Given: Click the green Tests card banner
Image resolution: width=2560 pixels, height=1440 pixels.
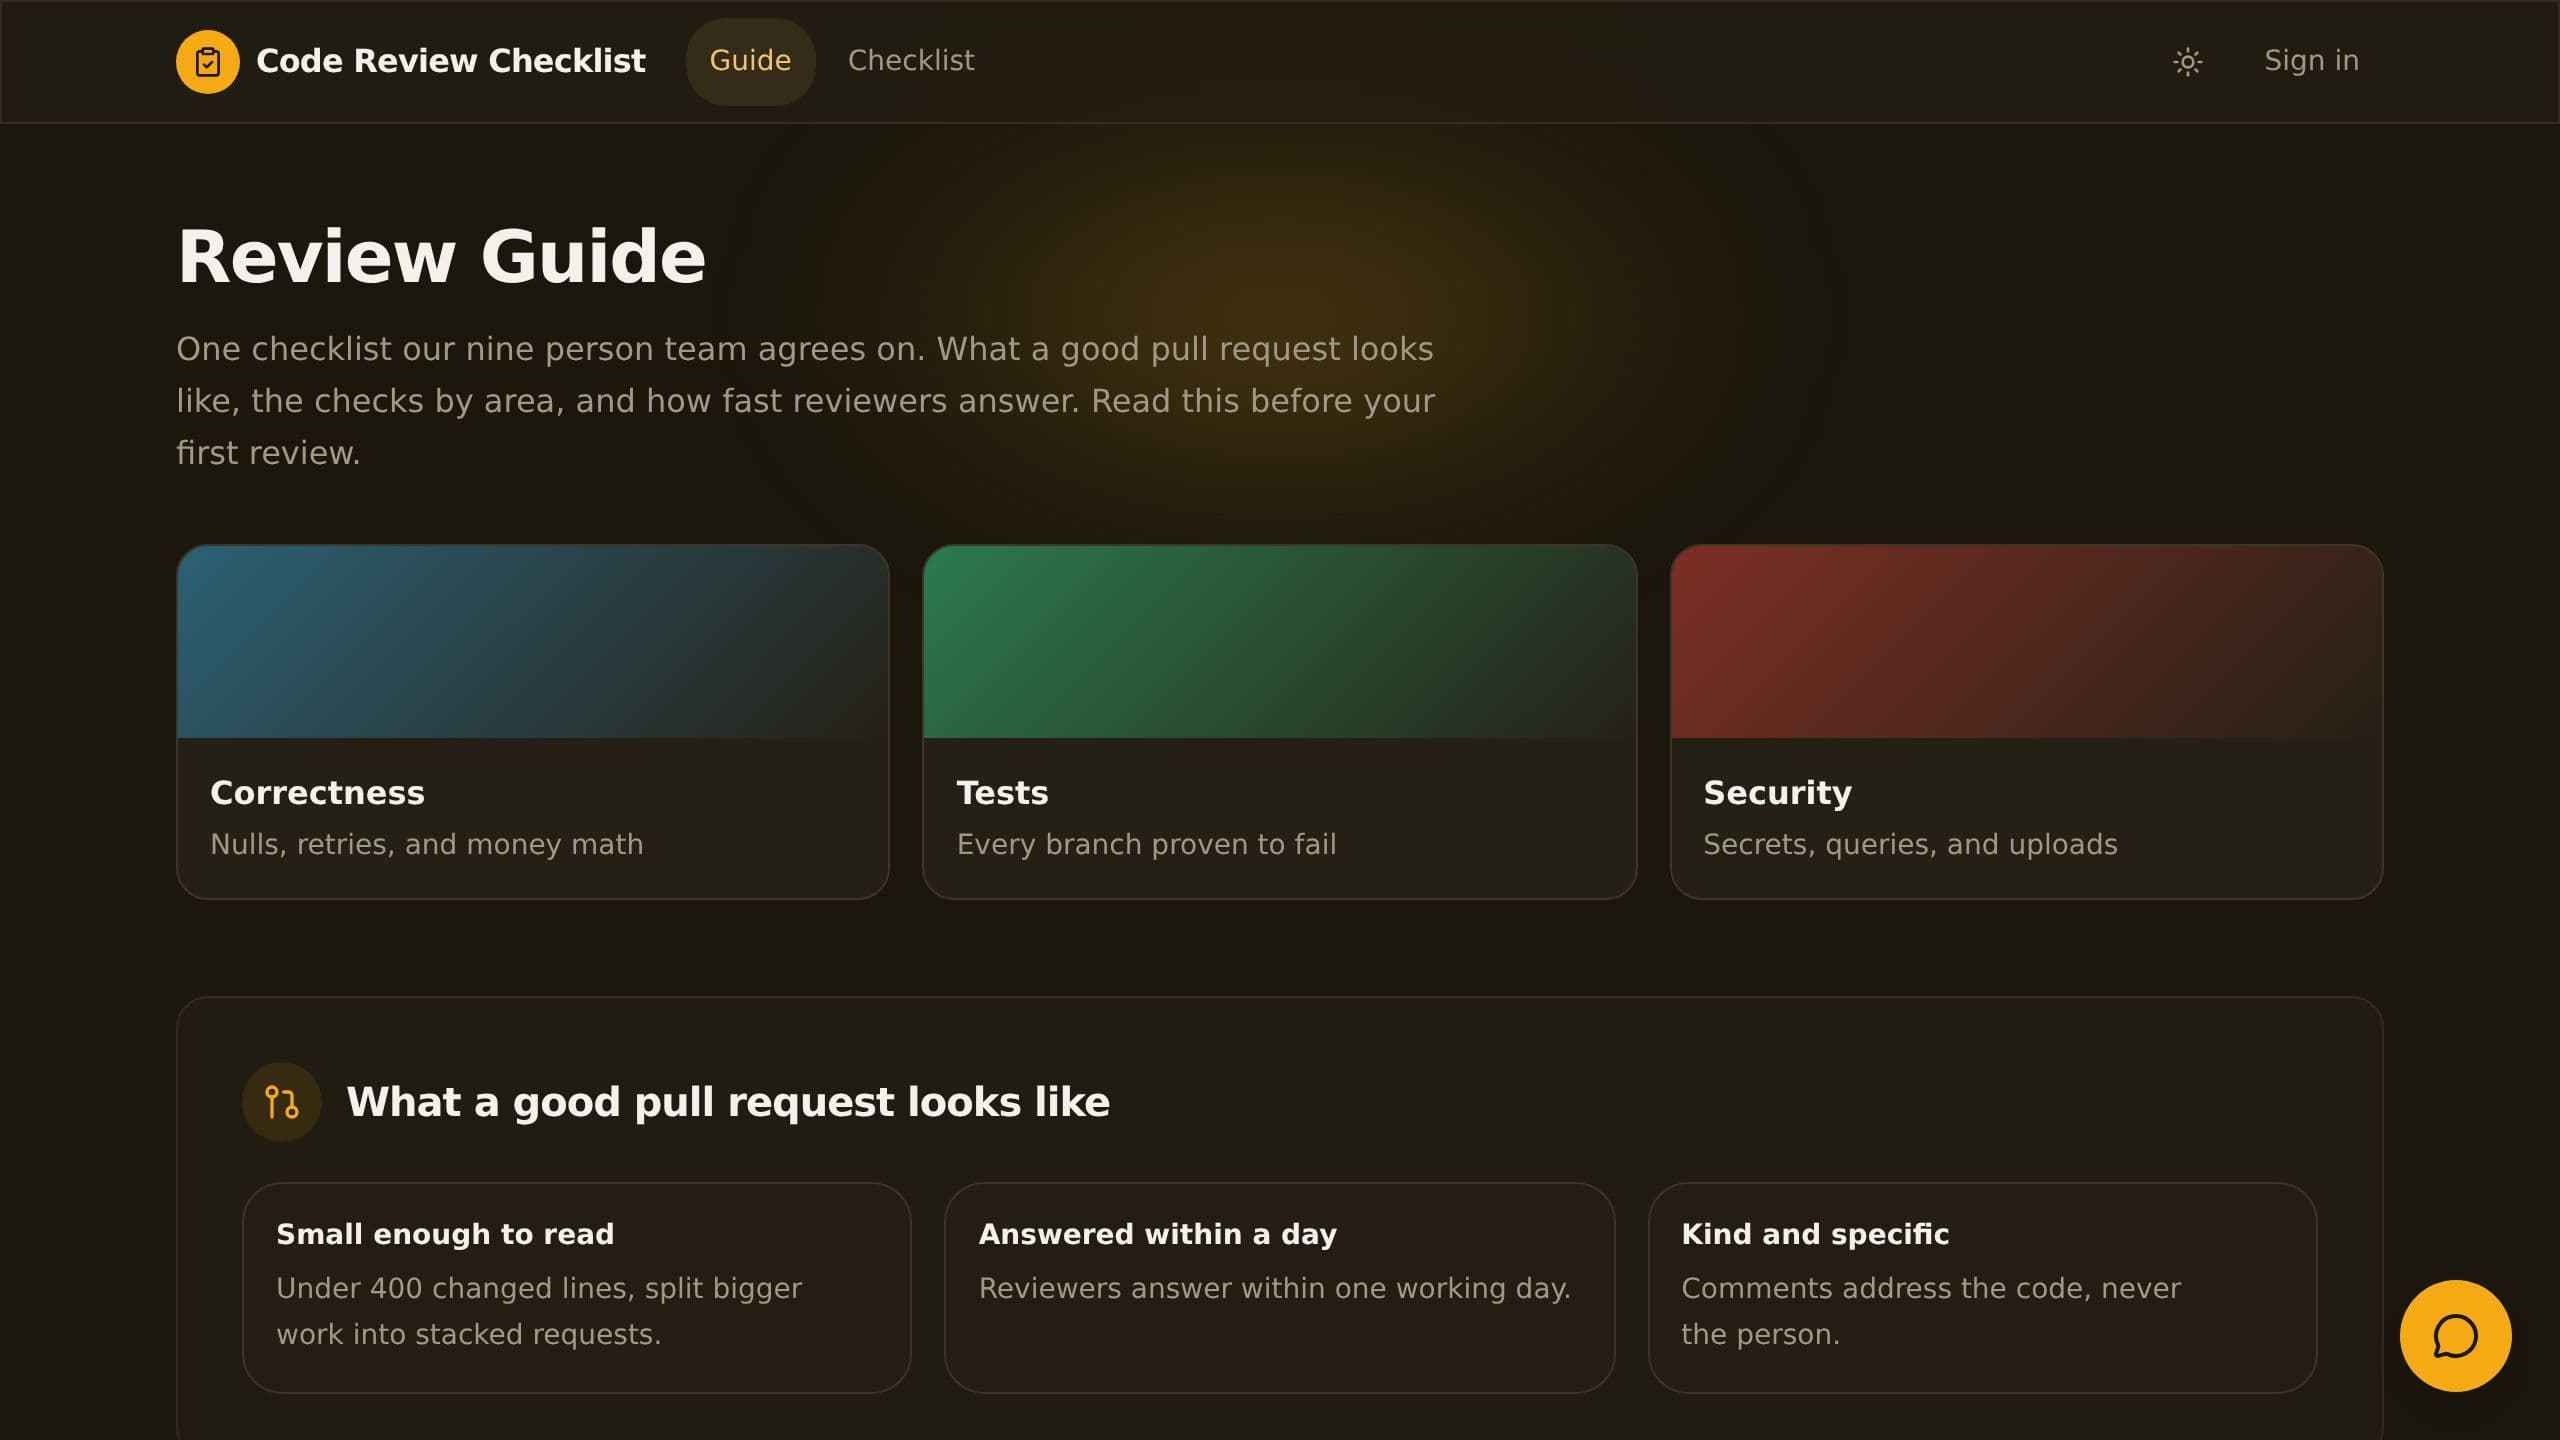Looking at the screenshot, I should (1279, 641).
